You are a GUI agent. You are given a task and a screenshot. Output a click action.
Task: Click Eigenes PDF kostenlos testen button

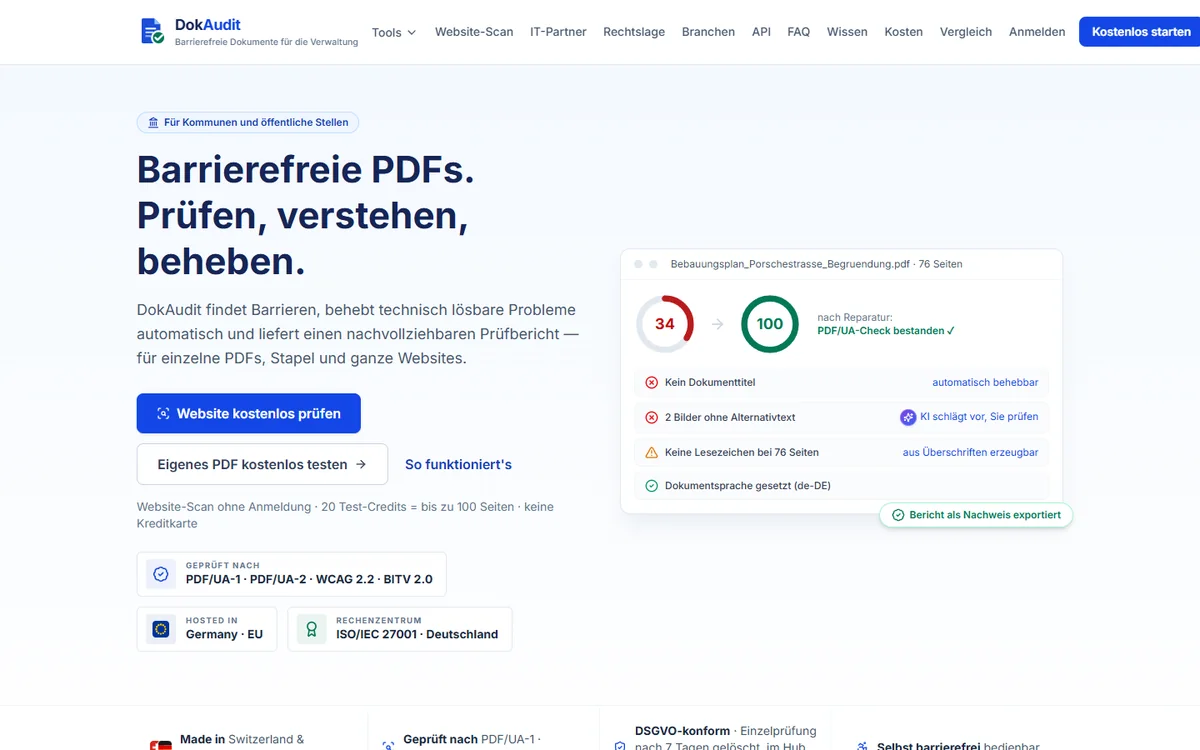[262, 464]
